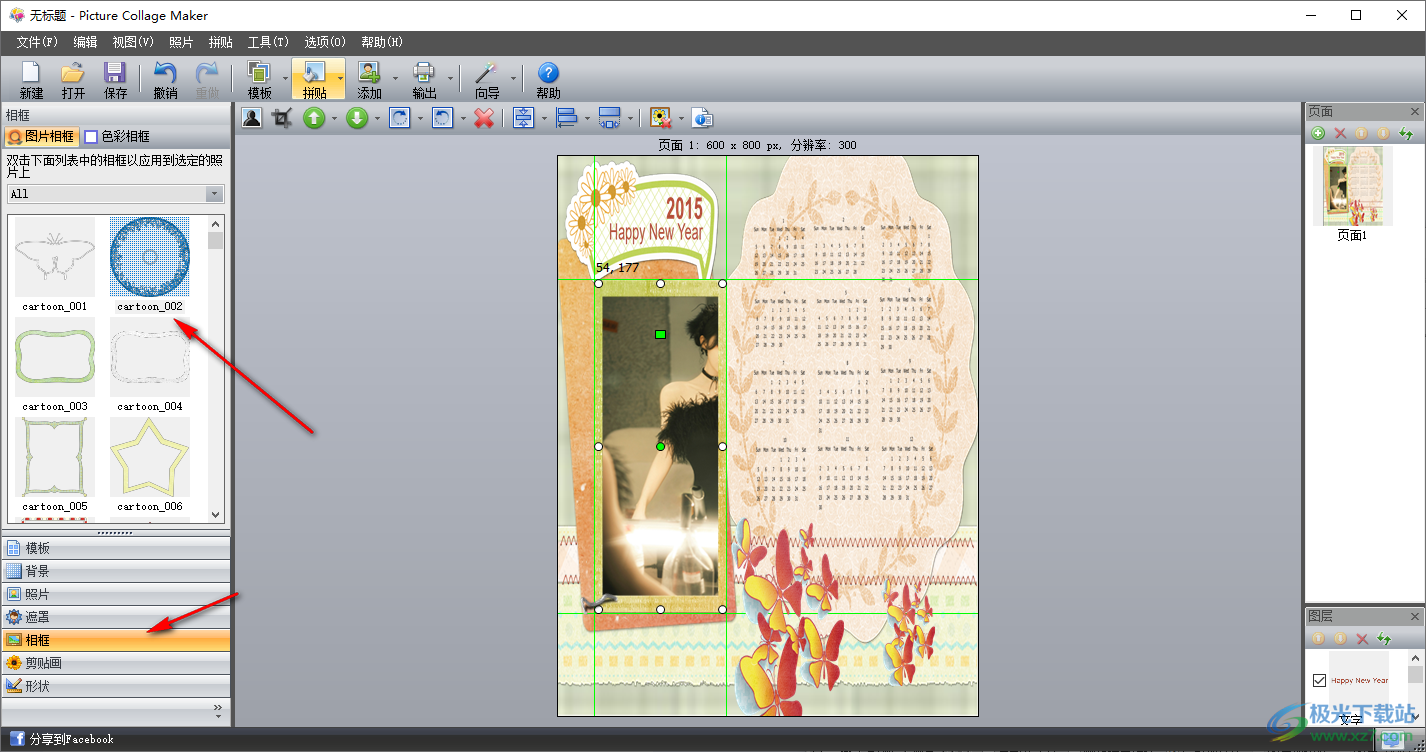This screenshot has width=1426, height=752.
Task: Add a new page in Pages panel
Action: pyautogui.click(x=1318, y=133)
